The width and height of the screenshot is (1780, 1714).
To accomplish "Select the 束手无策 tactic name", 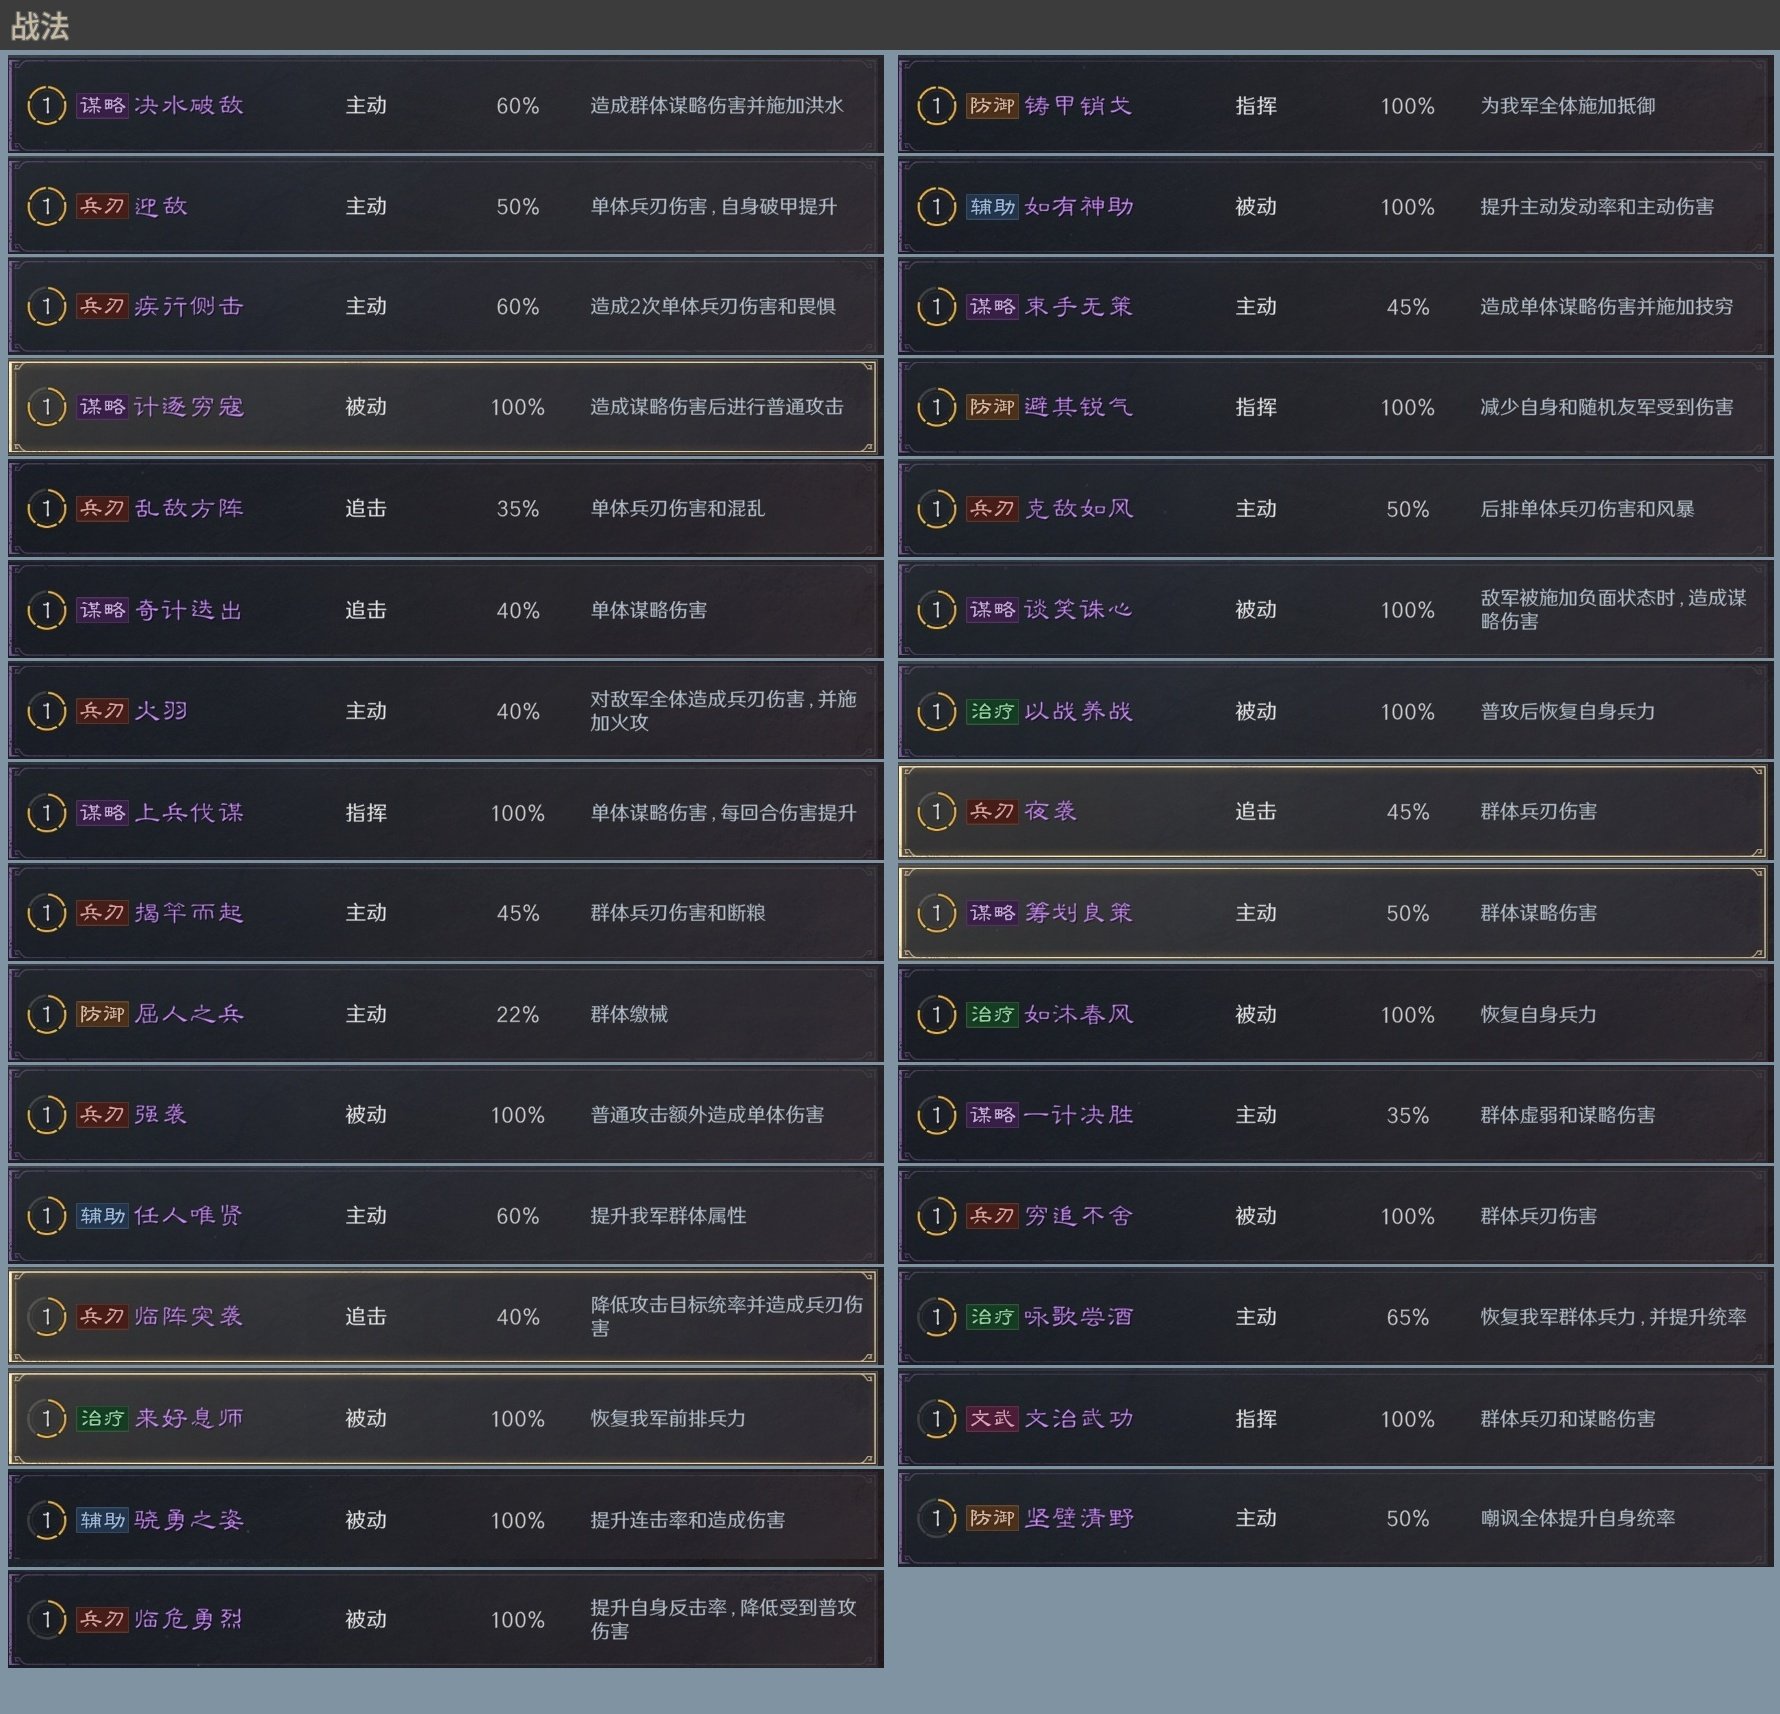I will click(x=1079, y=306).
